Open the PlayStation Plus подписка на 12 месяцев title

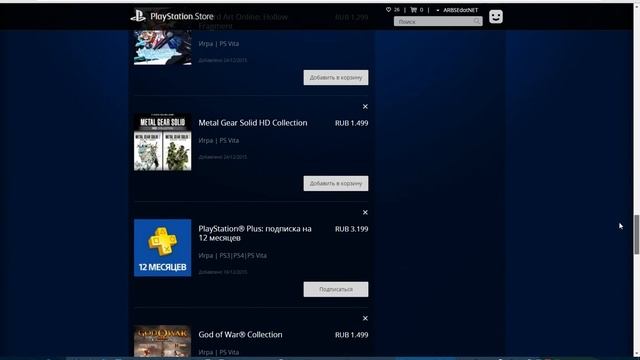click(x=255, y=233)
